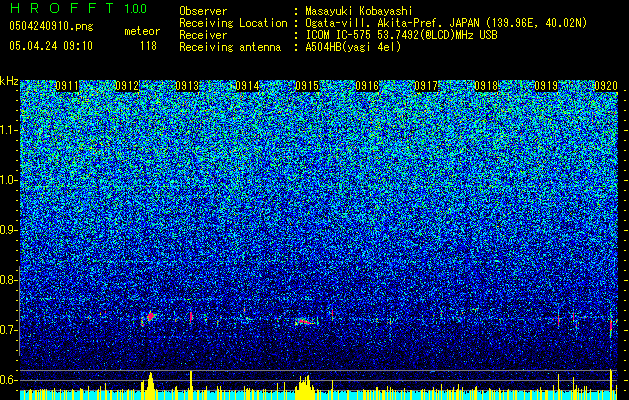Click the Receiving antenna label
Image resolution: width=629 pixels, height=400 pixels.
point(230,47)
